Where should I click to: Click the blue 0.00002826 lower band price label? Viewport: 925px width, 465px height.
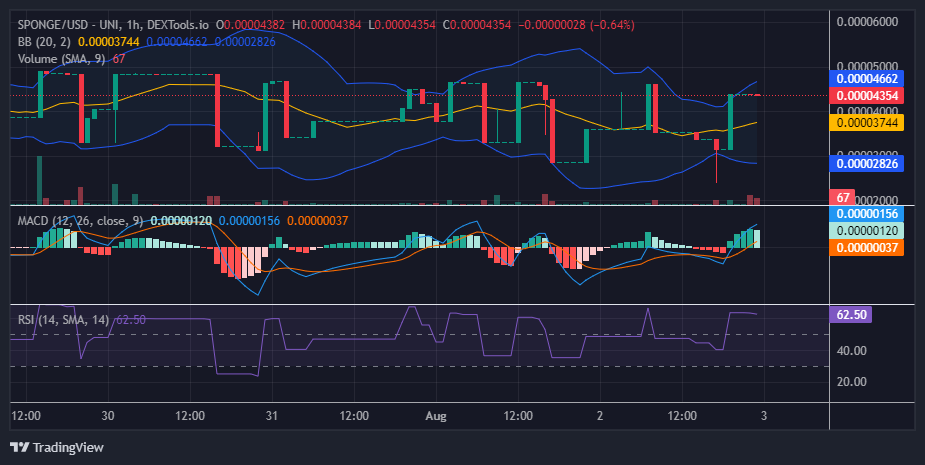tap(867, 163)
